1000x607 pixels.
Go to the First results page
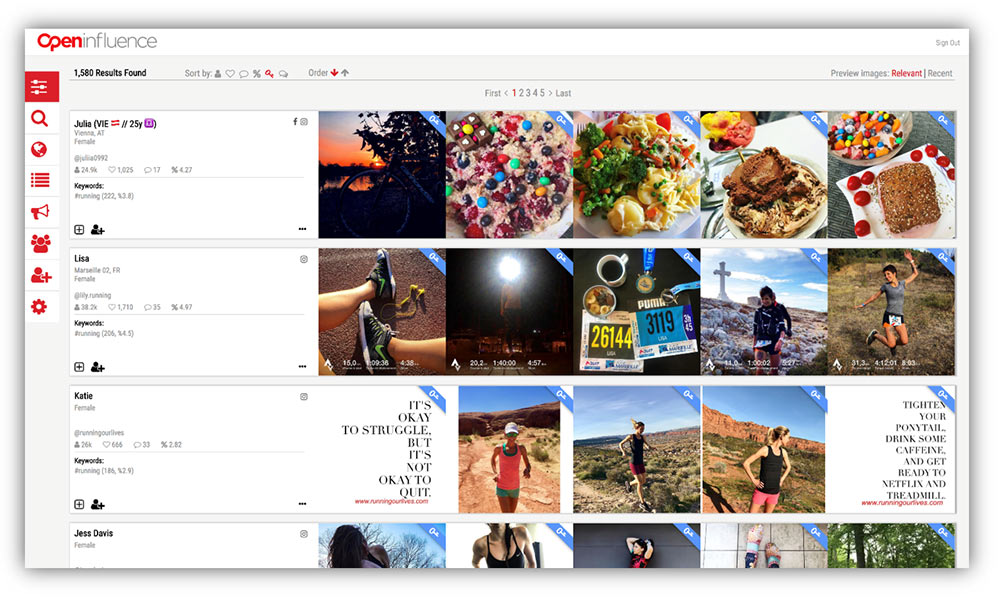pyautogui.click(x=492, y=93)
